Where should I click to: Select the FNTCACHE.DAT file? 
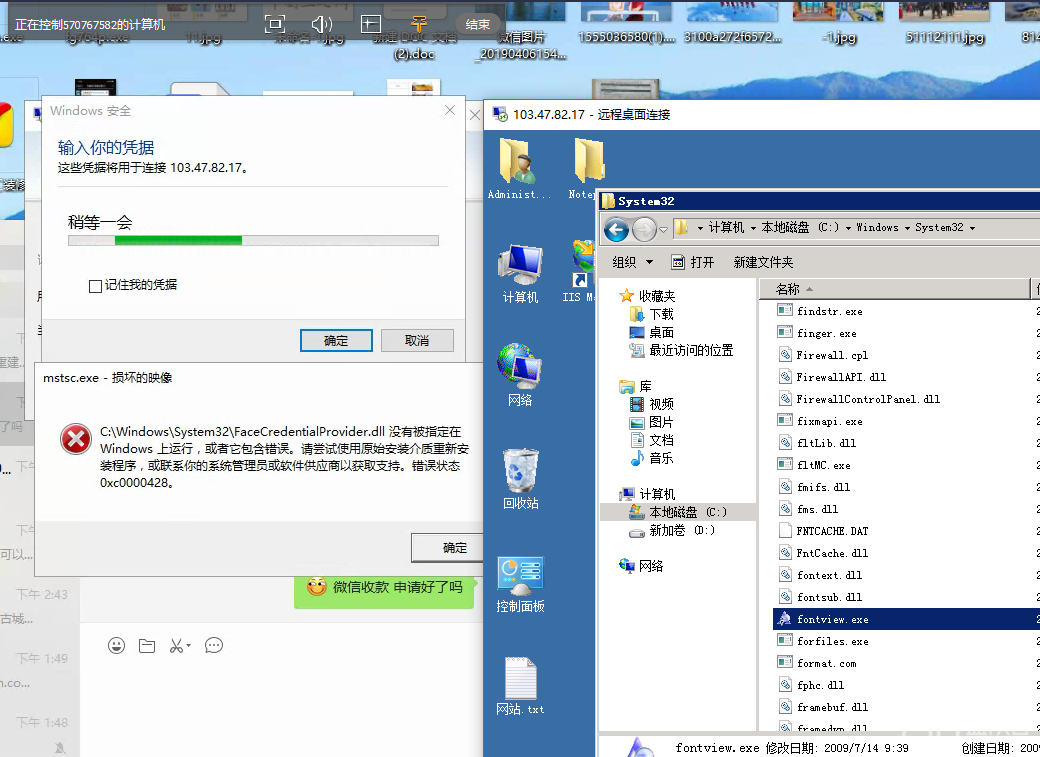tap(832, 531)
